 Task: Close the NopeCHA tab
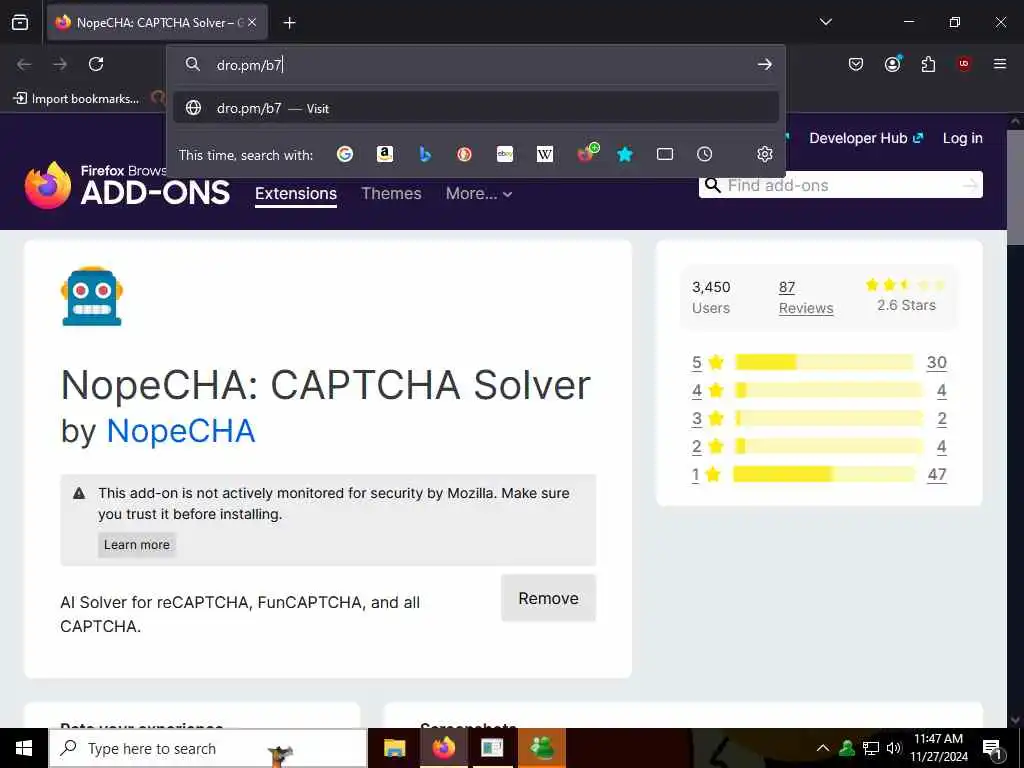coord(252,22)
